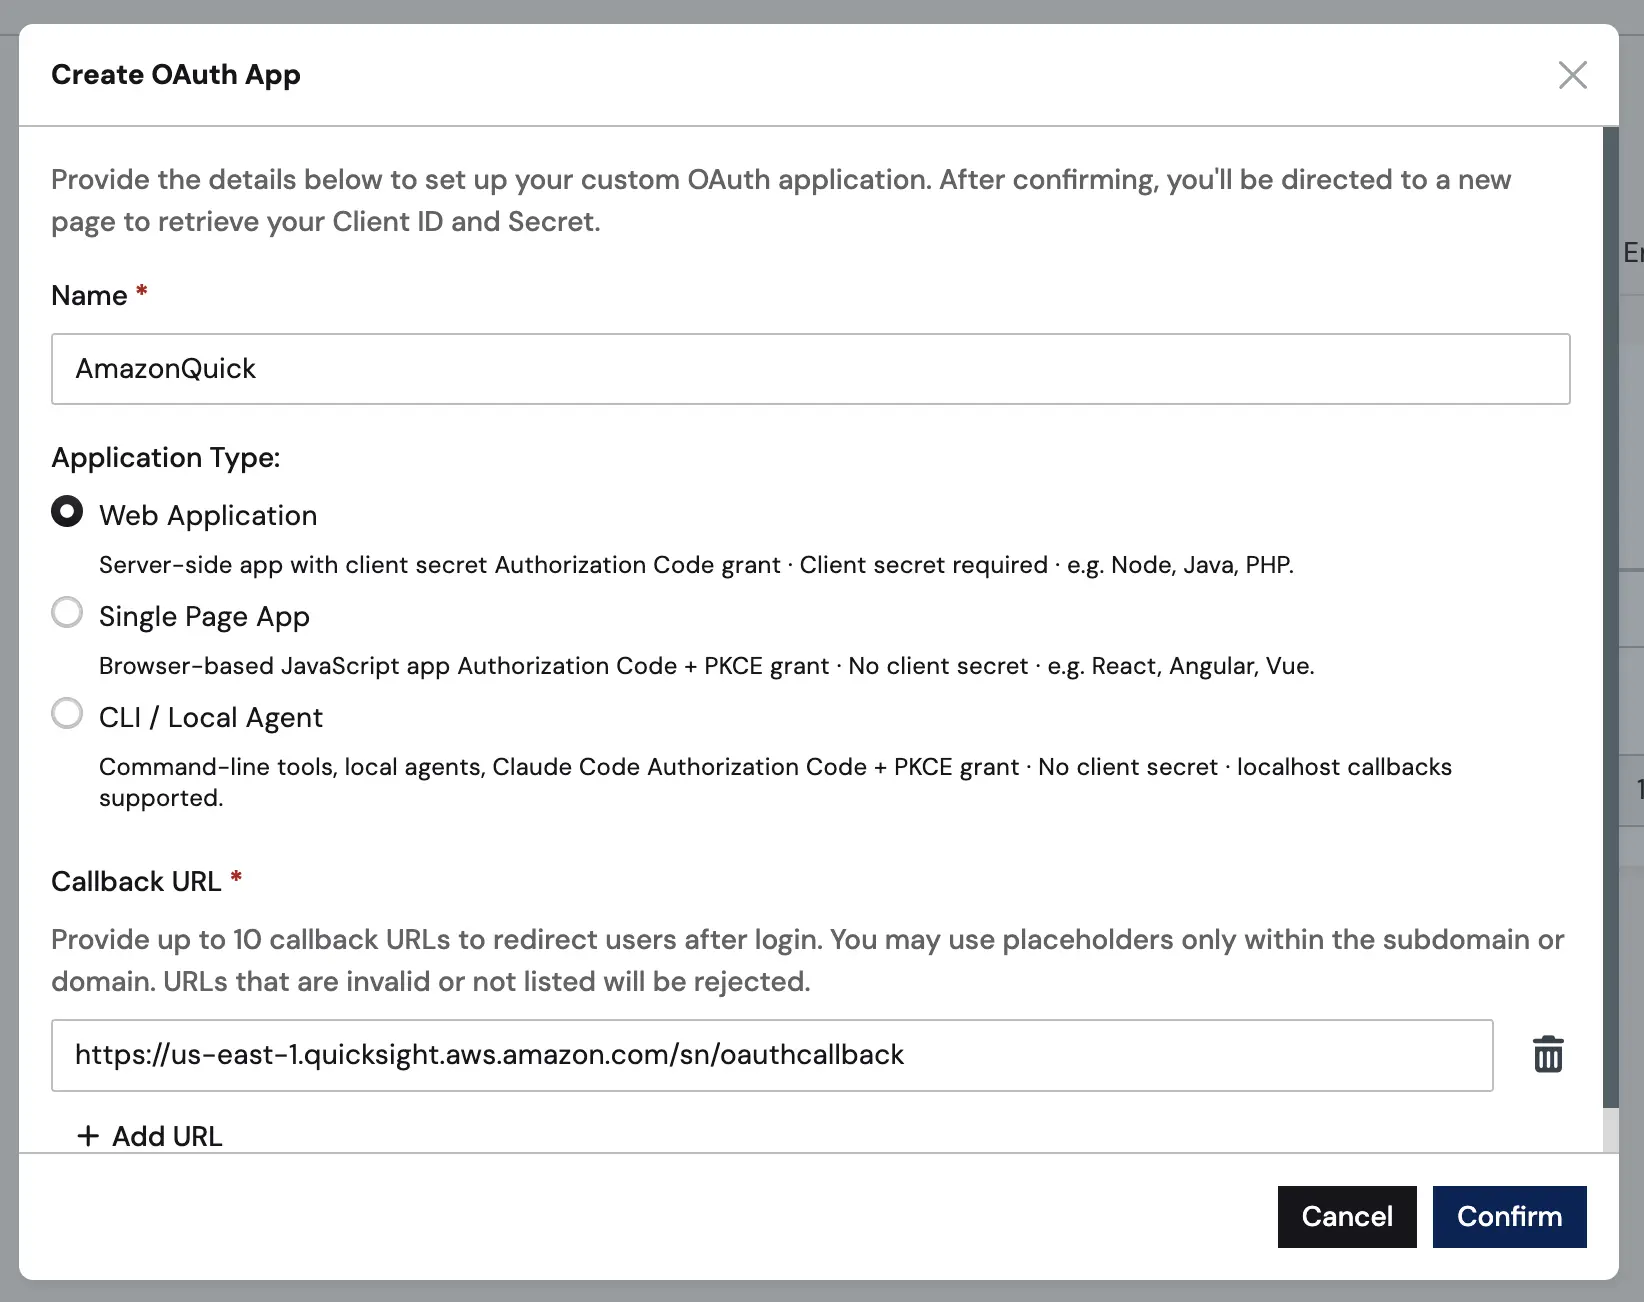Click the Callback URL field label
Screen dimensions: 1644x1302
(136, 882)
